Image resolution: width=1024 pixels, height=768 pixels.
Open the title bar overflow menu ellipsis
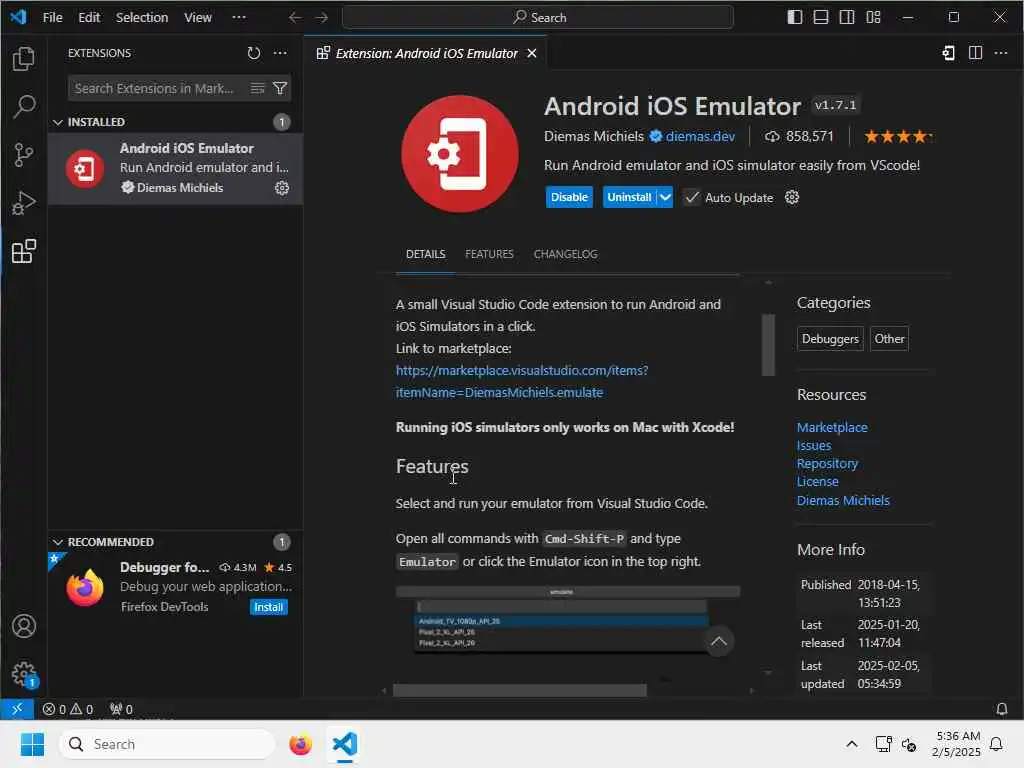[x=239, y=18]
